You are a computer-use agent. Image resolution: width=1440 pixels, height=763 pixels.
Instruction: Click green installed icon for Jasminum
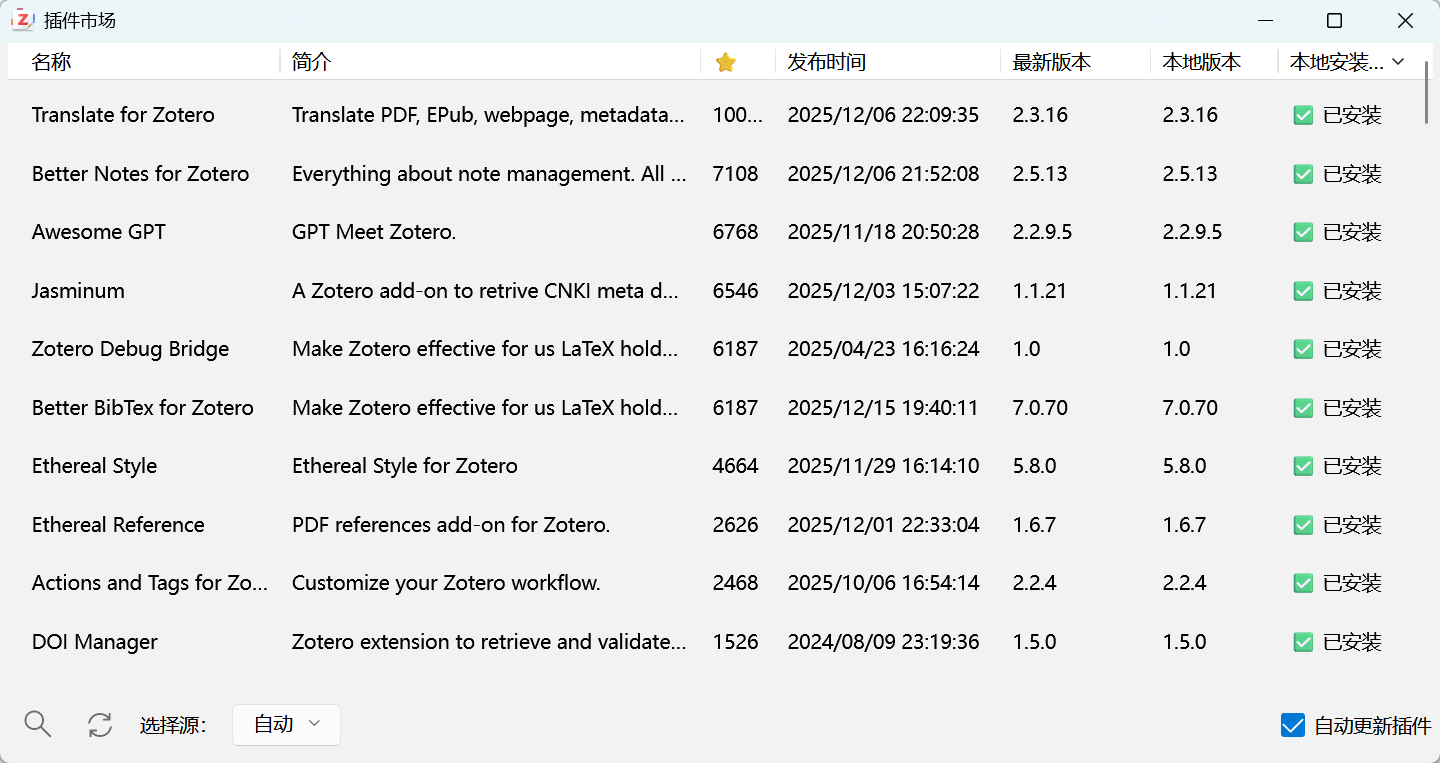(x=1303, y=291)
